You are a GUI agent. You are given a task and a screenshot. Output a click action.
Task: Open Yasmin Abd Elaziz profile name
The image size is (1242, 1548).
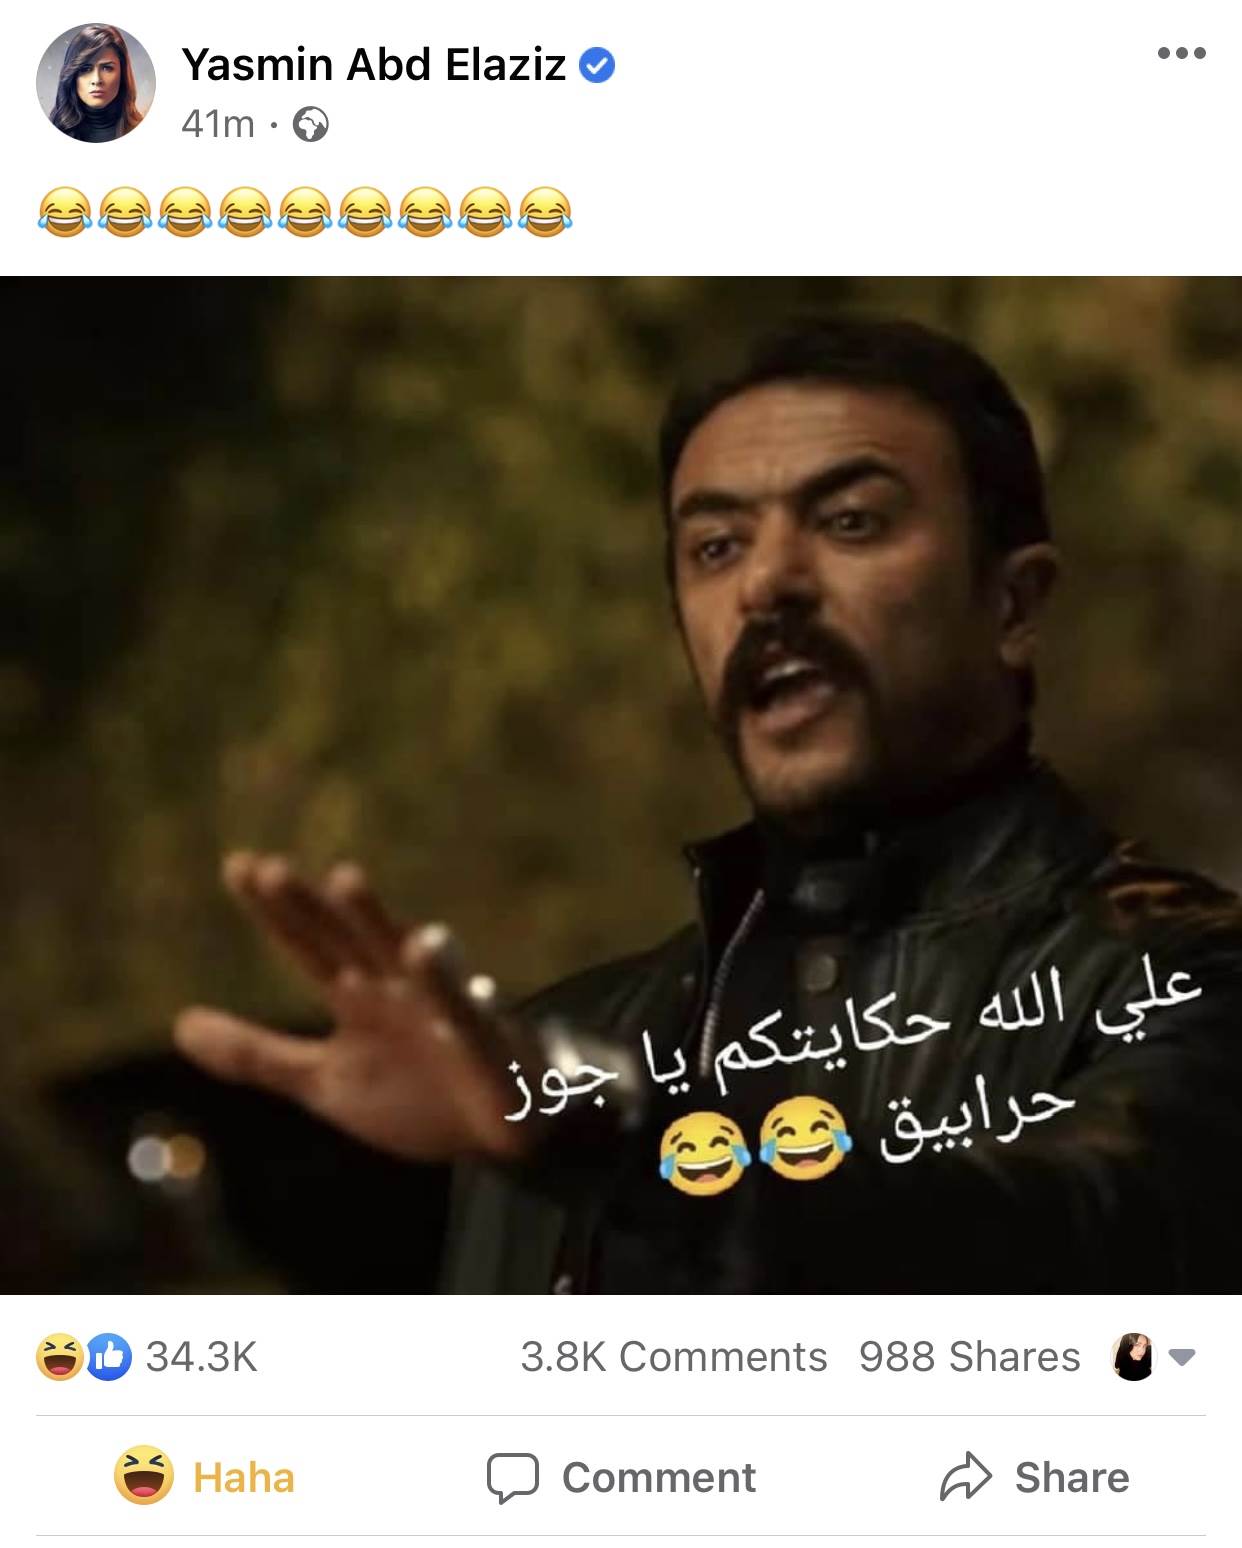[x=374, y=65]
